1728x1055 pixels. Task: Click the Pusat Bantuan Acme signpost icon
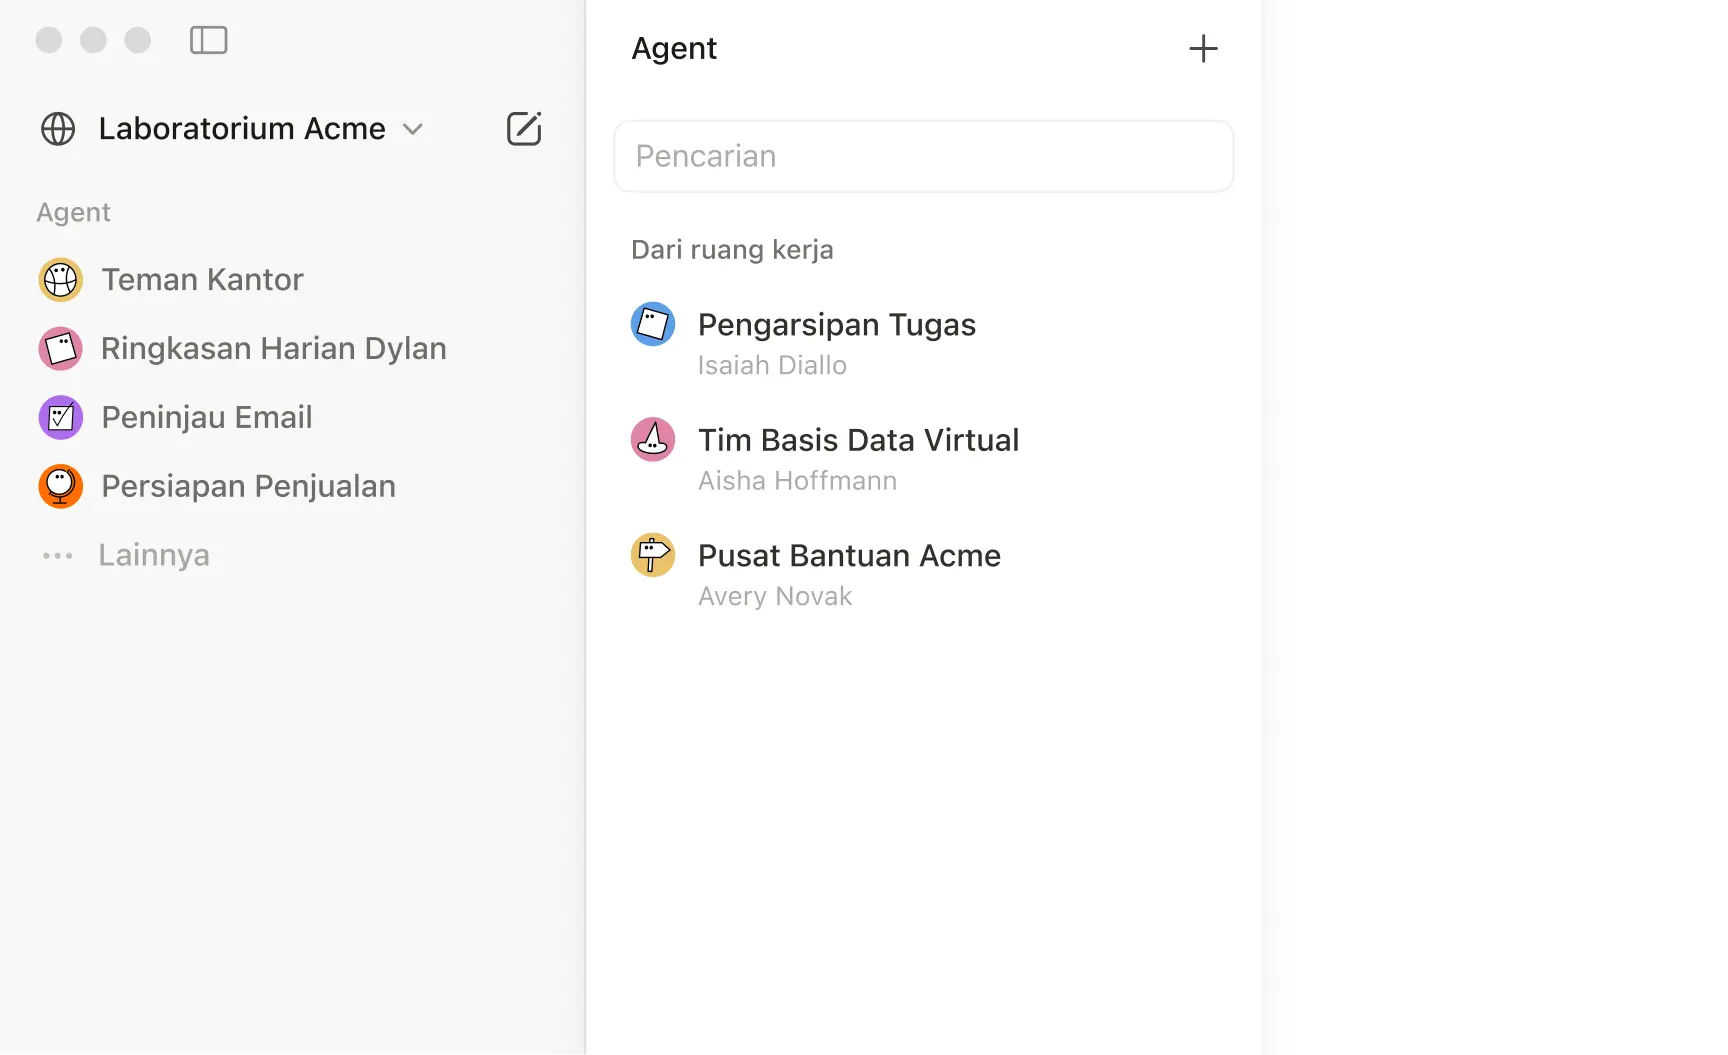(x=653, y=555)
